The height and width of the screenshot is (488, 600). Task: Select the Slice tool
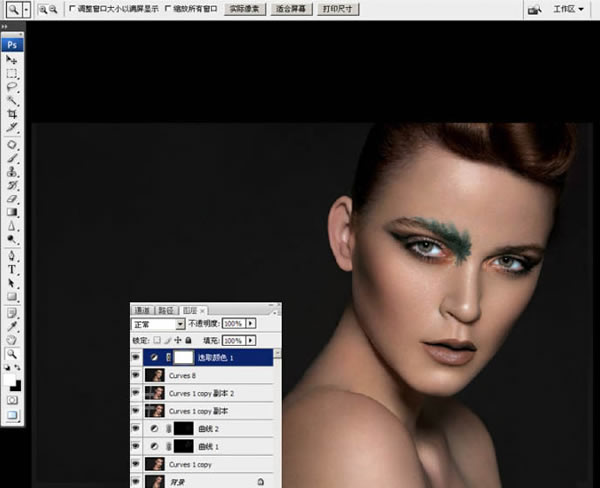pyautogui.click(x=11, y=127)
